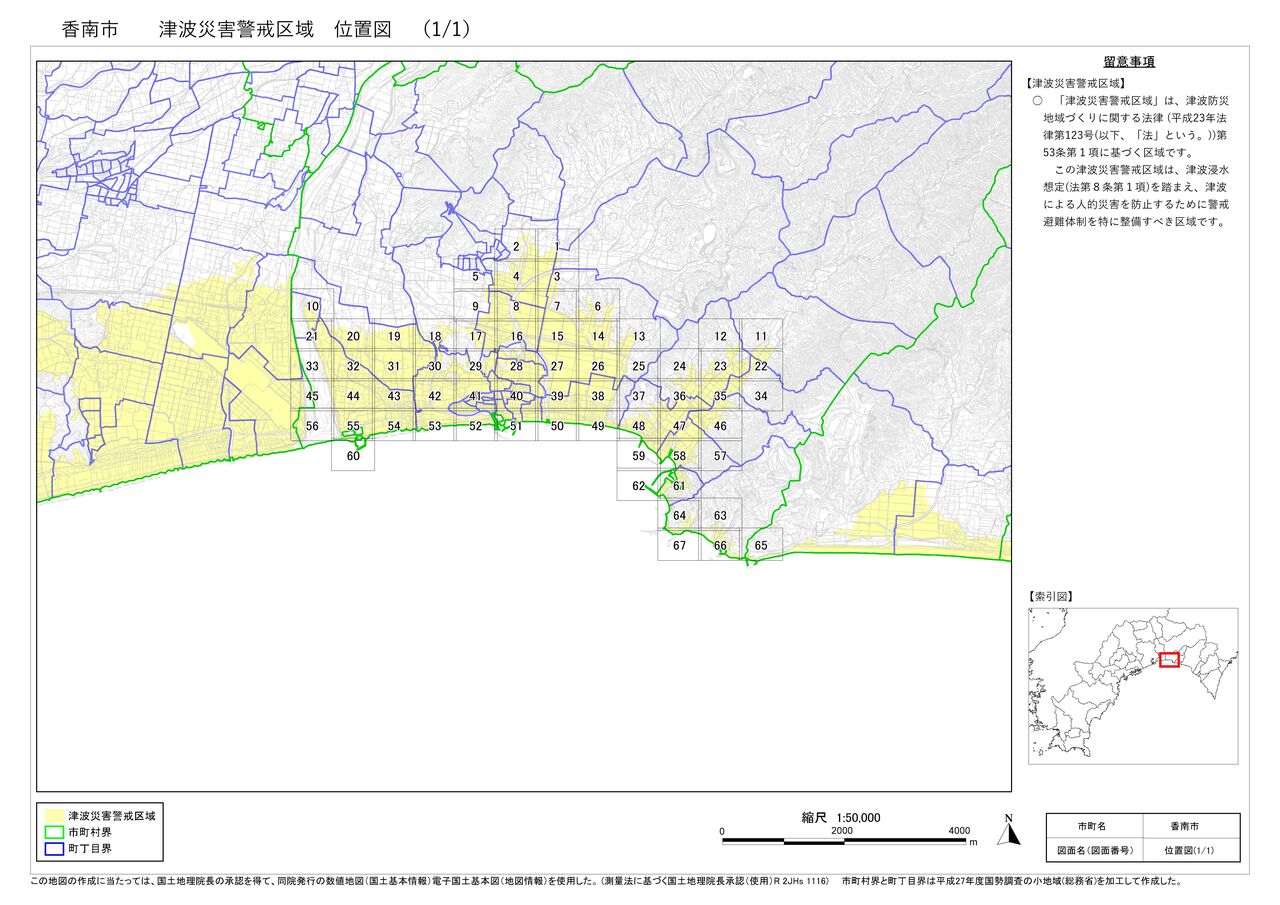1280x905 pixels.
Task: Click the 縮尺 1:50,000 scale label
Action: (841, 817)
